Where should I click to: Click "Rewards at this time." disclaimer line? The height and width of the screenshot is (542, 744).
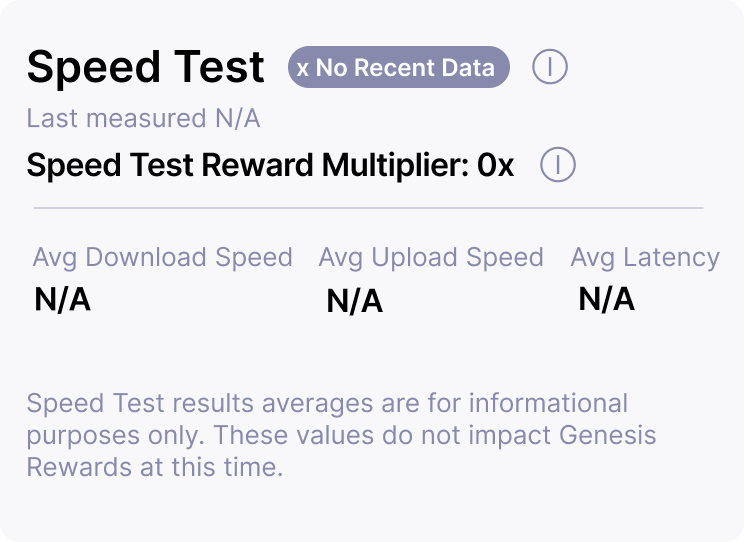click(155, 467)
